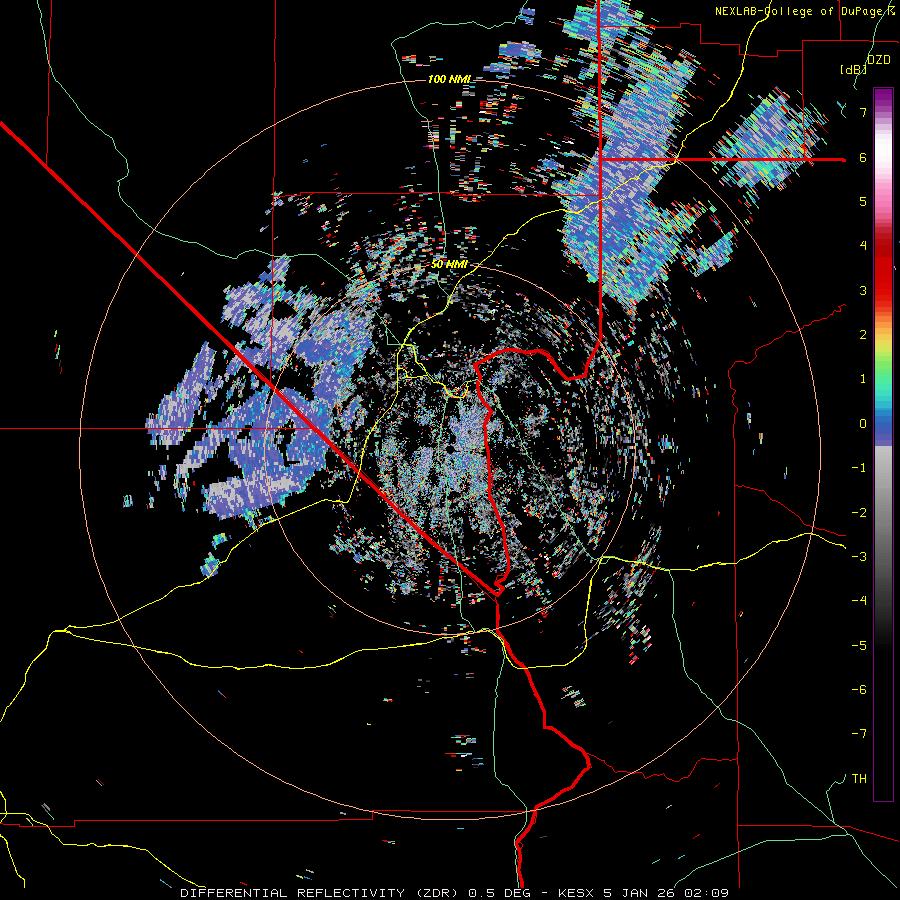Click the "50 NMI" range ring label

tap(449, 265)
